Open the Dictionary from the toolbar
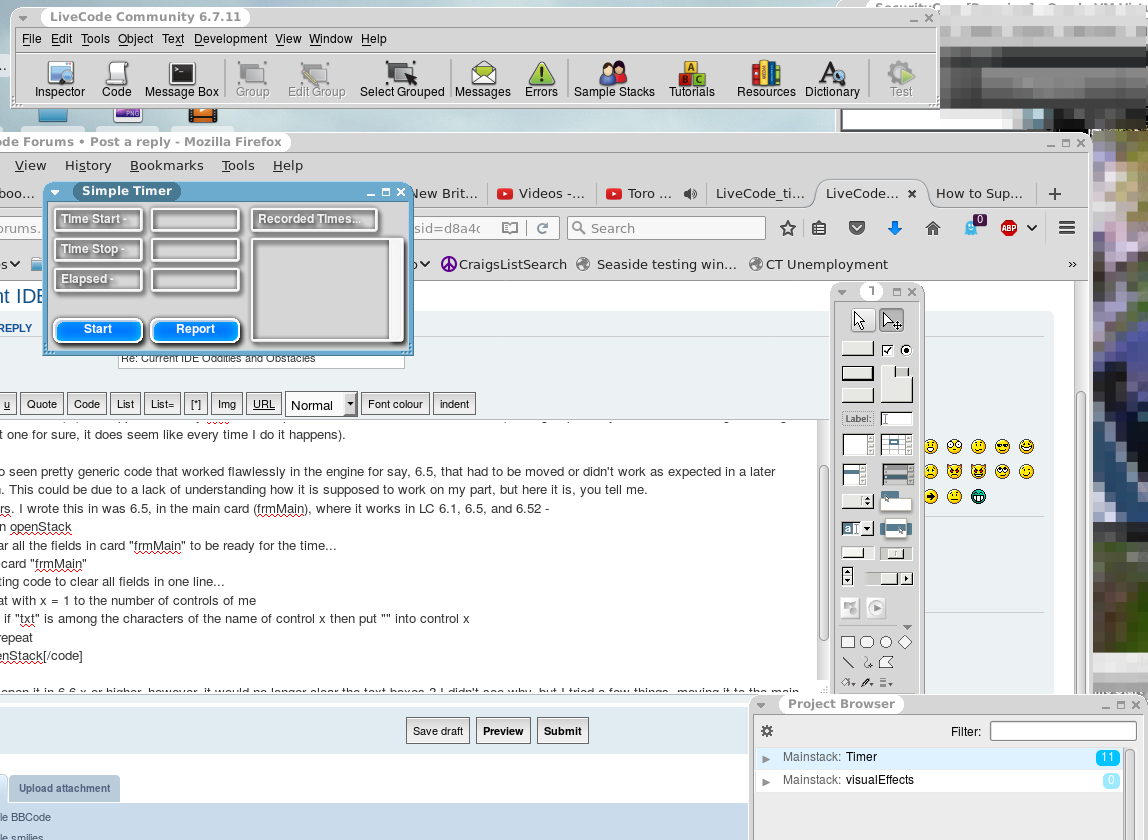 point(832,79)
